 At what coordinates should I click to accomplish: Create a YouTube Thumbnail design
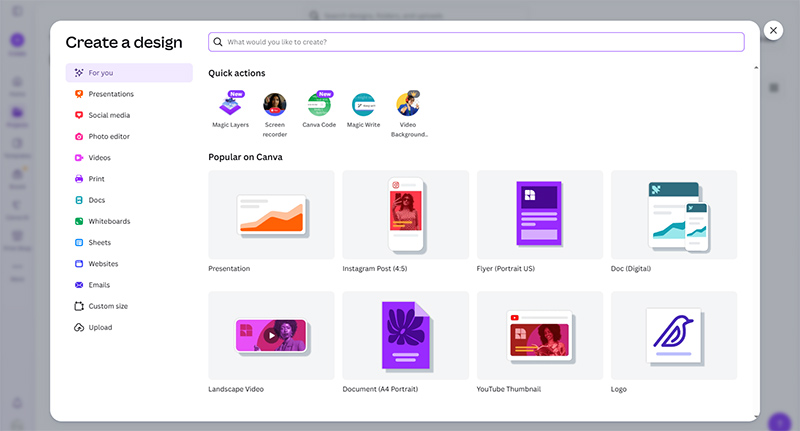[540, 335]
